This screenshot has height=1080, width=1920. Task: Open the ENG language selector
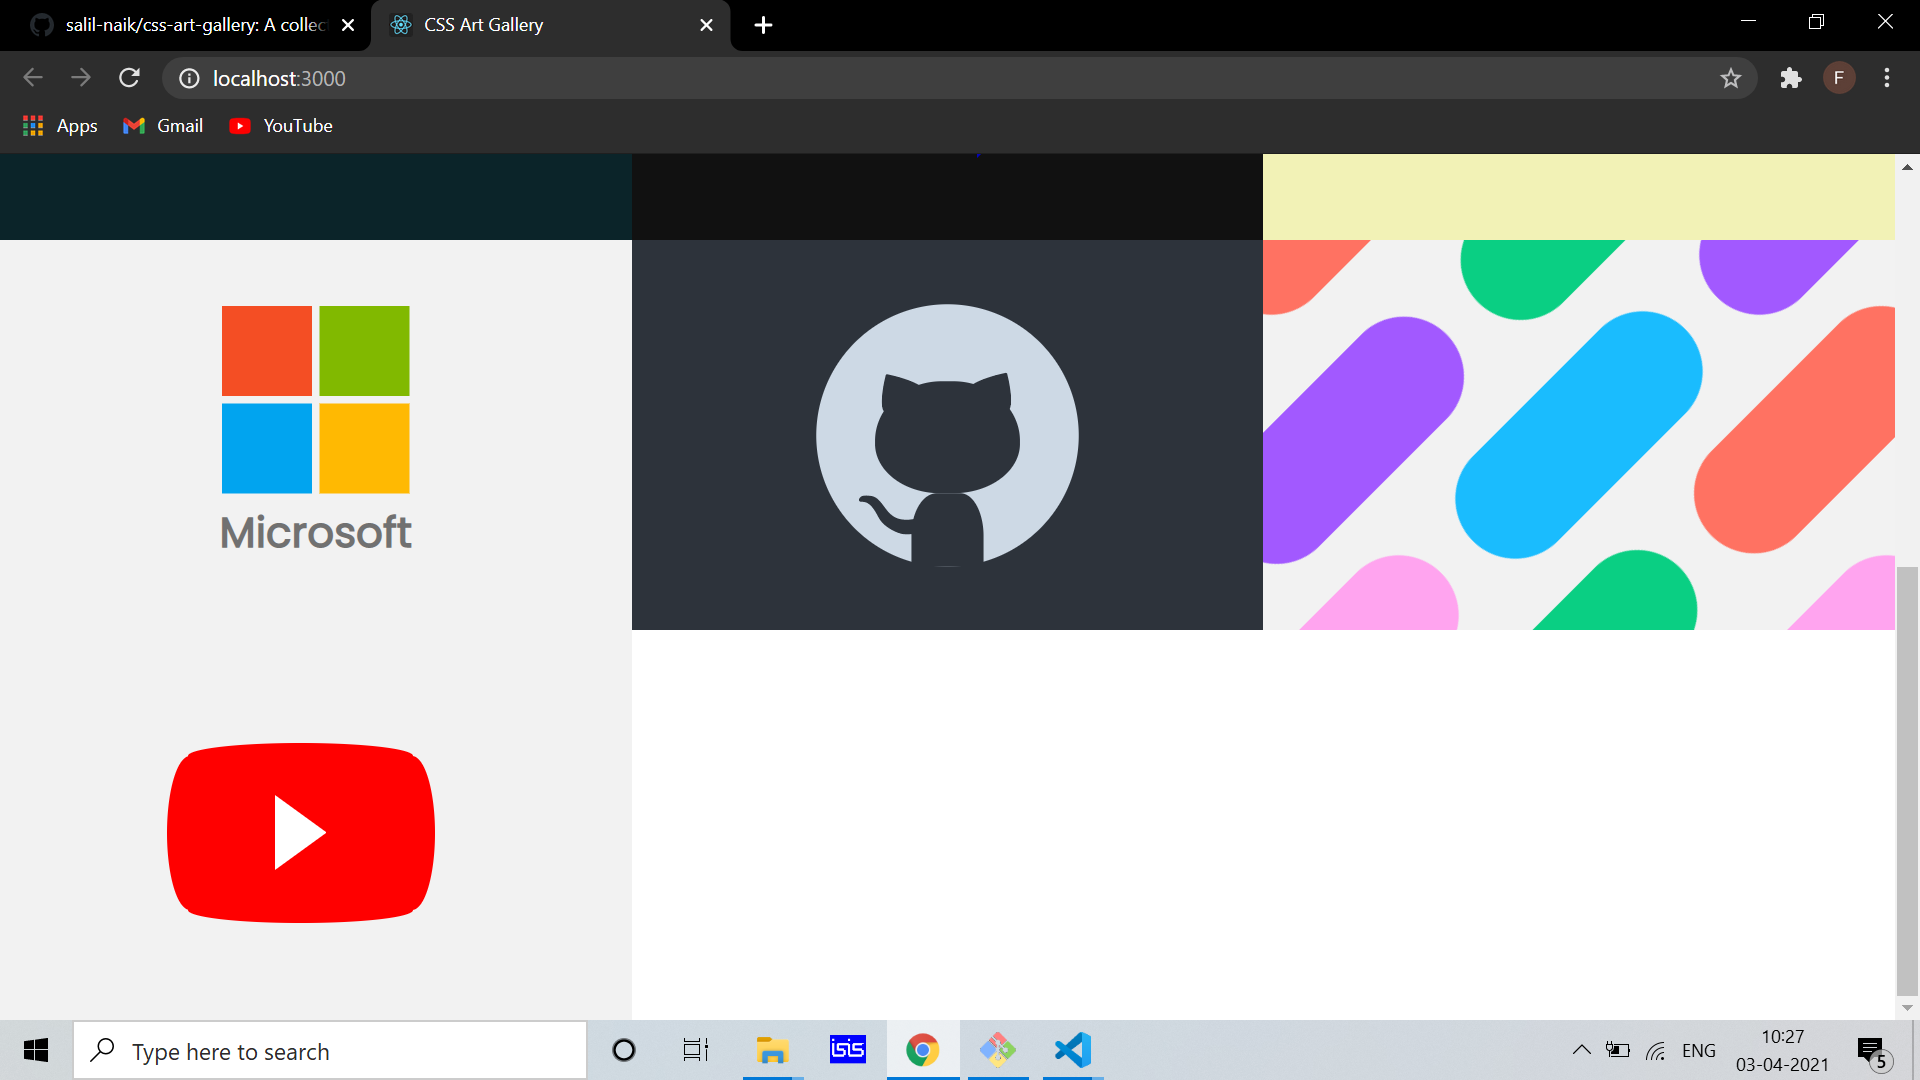coord(1698,1050)
